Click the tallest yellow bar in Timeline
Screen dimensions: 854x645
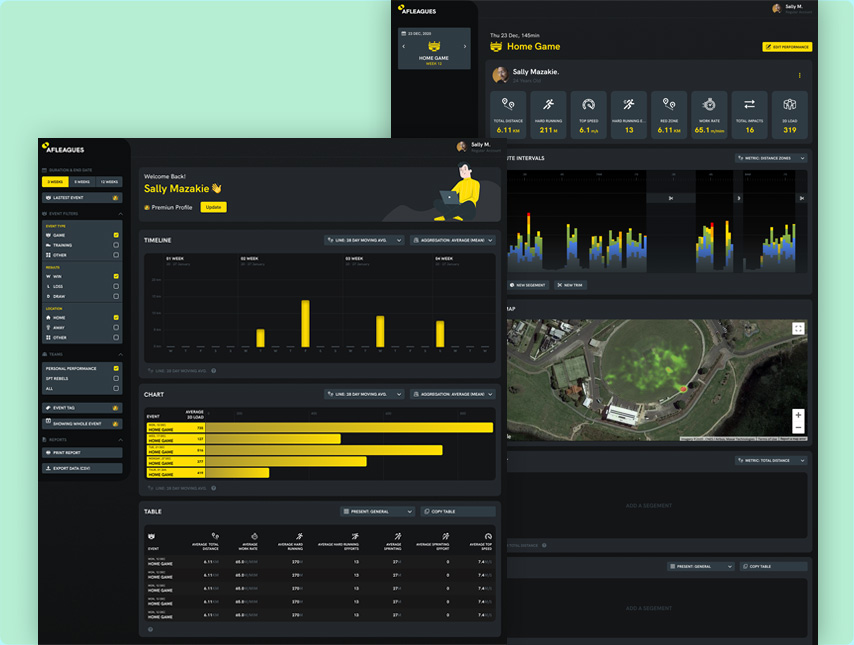[305, 323]
